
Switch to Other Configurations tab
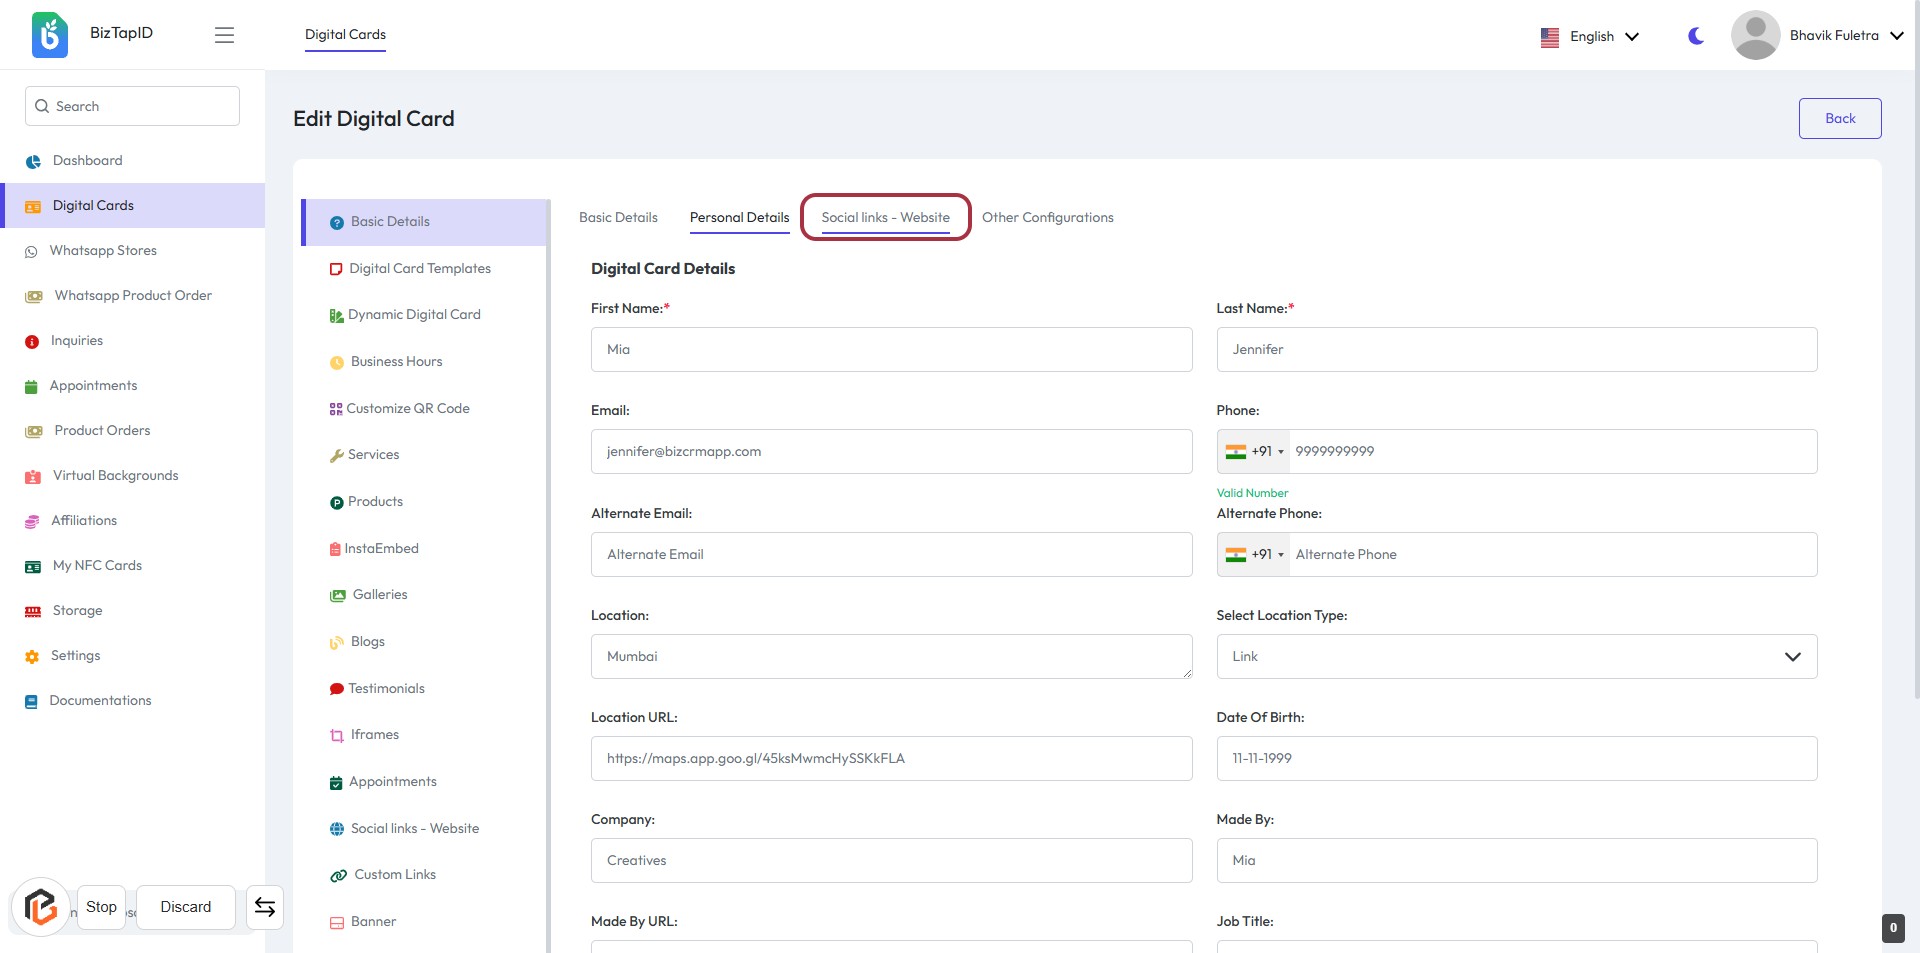point(1047,218)
